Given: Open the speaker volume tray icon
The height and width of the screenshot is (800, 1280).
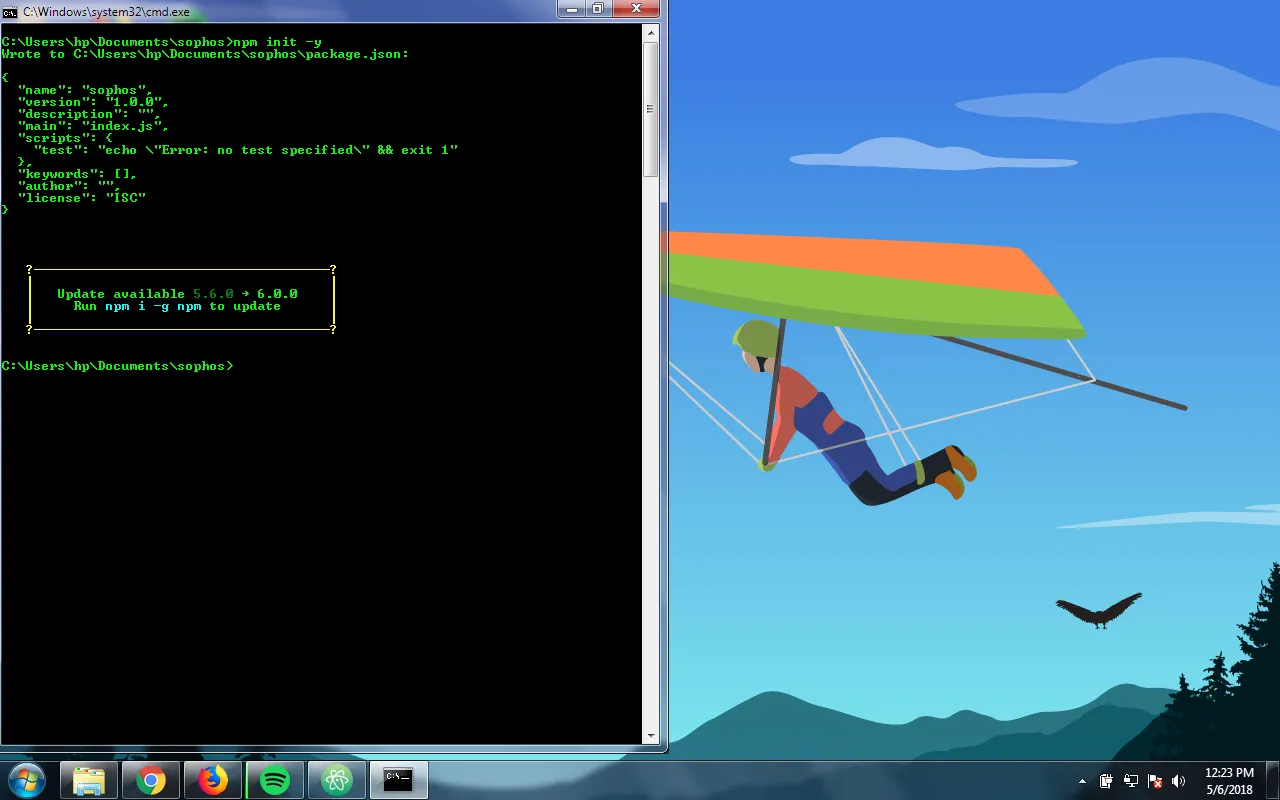Looking at the screenshot, I should click(x=1179, y=781).
